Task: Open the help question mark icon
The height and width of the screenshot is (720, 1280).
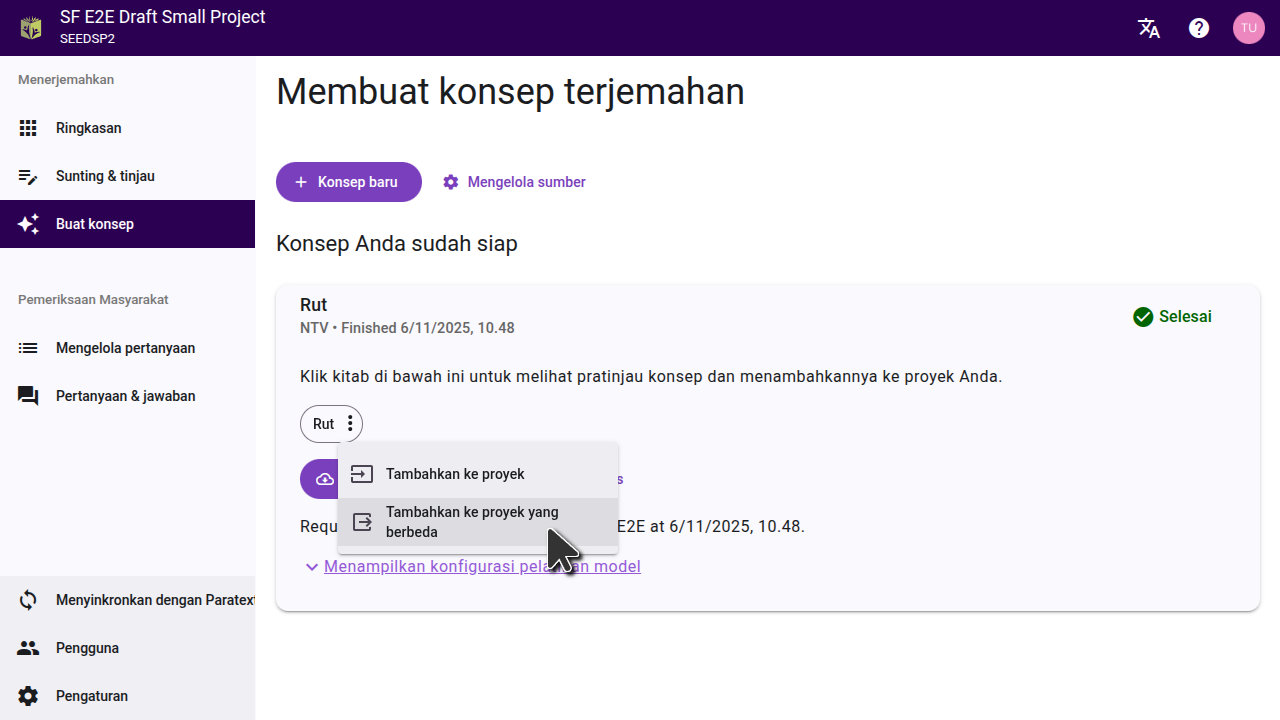Action: (x=1199, y=28)
